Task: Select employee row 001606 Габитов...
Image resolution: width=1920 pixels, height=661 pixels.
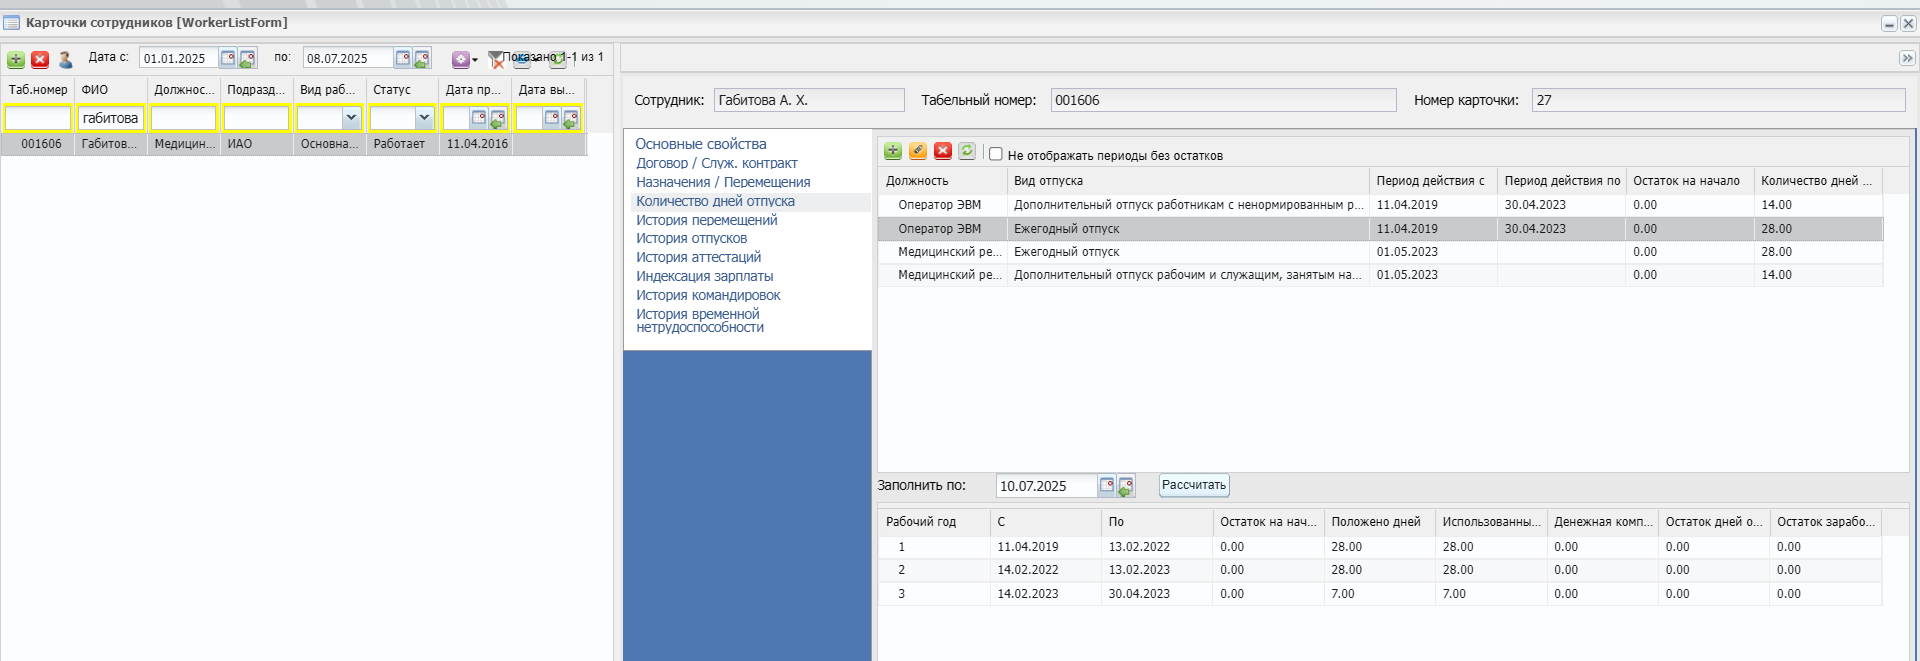Action: 293,144
